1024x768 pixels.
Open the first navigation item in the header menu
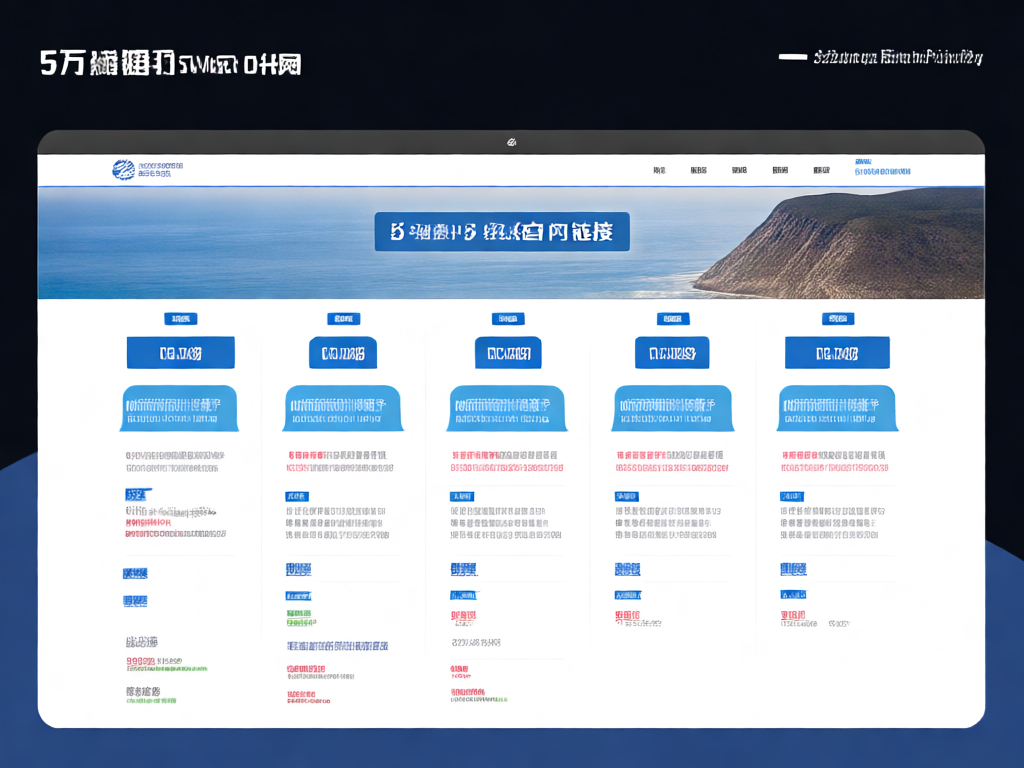tap(659, 171)
